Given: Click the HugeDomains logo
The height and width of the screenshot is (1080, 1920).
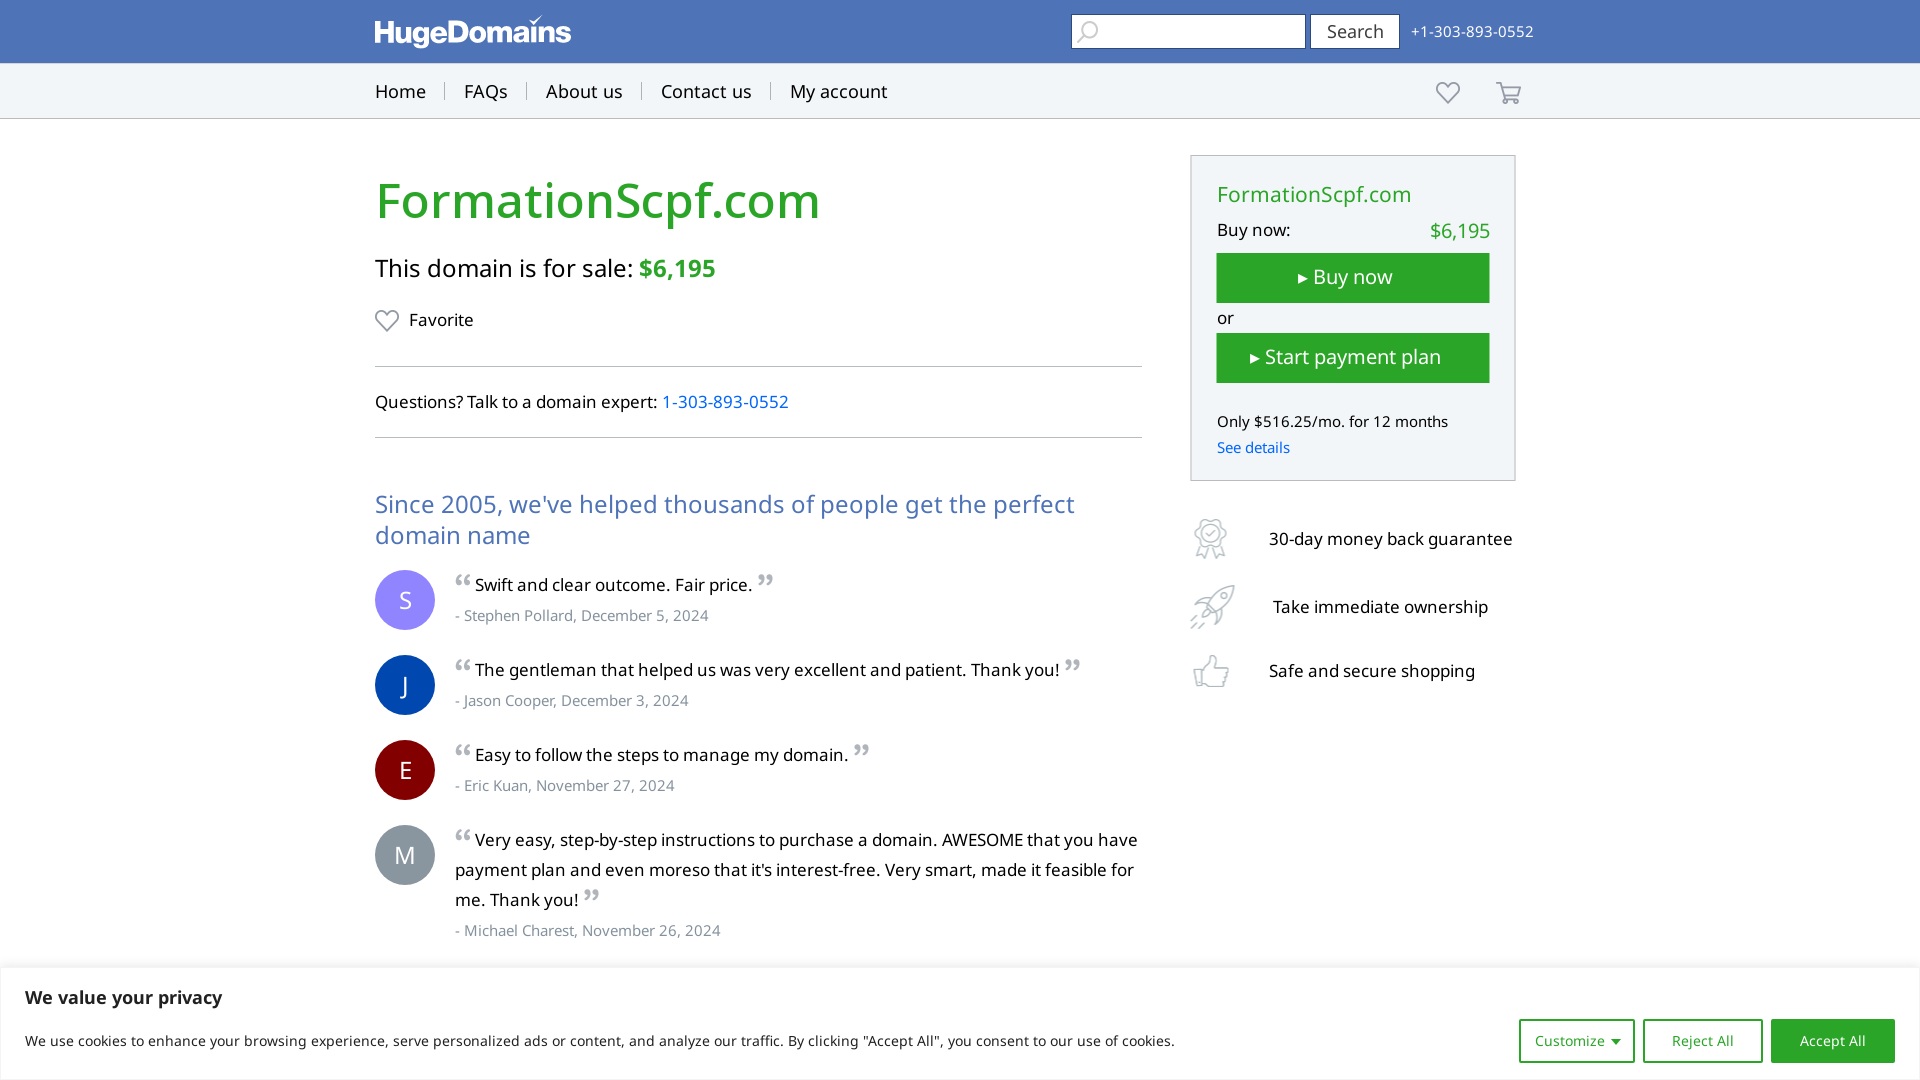Looking at the screenshot, I should coord(472,31).
